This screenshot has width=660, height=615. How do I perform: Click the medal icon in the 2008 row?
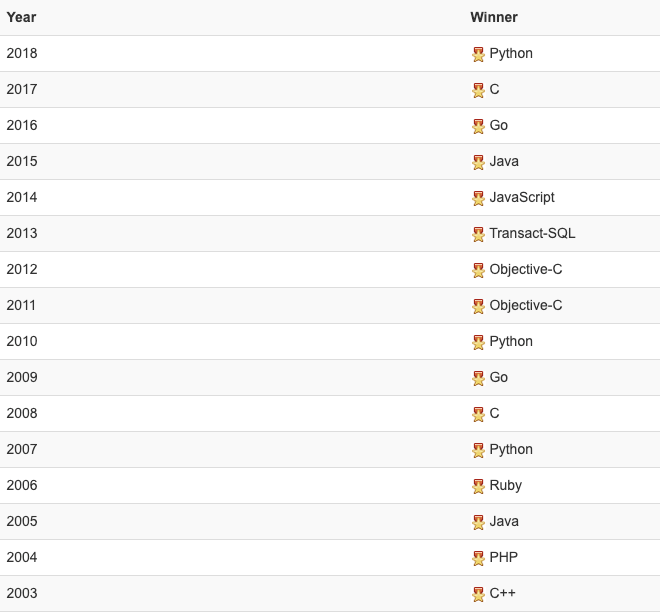pos(478,414)
